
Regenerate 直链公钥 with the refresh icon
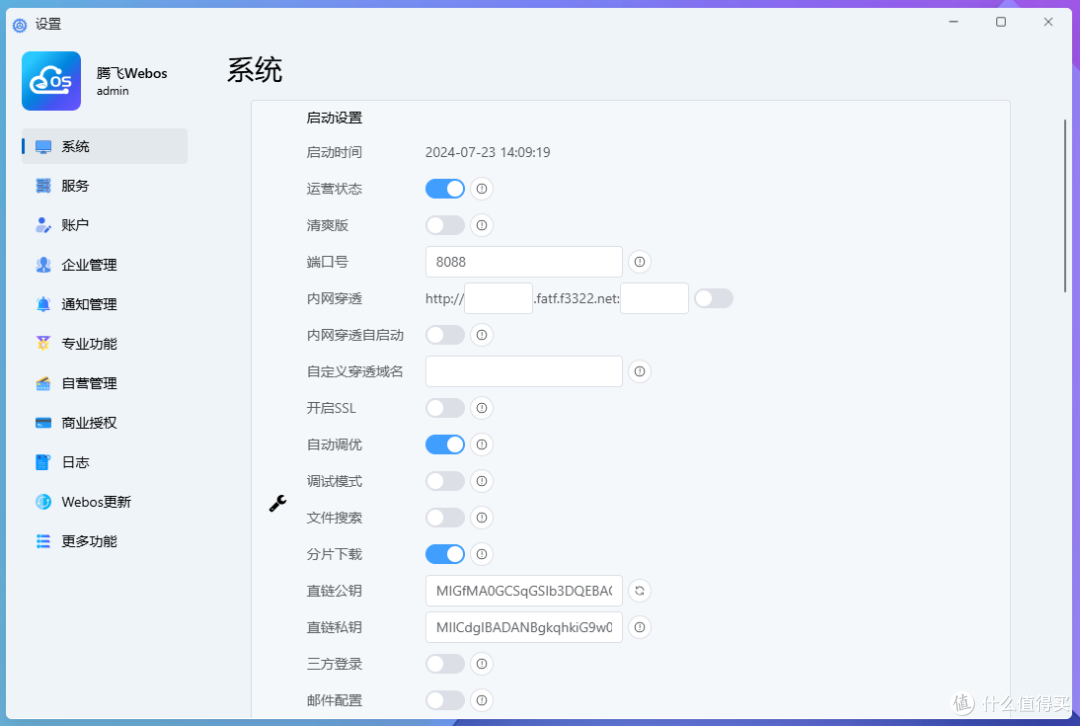coord(639,590)
